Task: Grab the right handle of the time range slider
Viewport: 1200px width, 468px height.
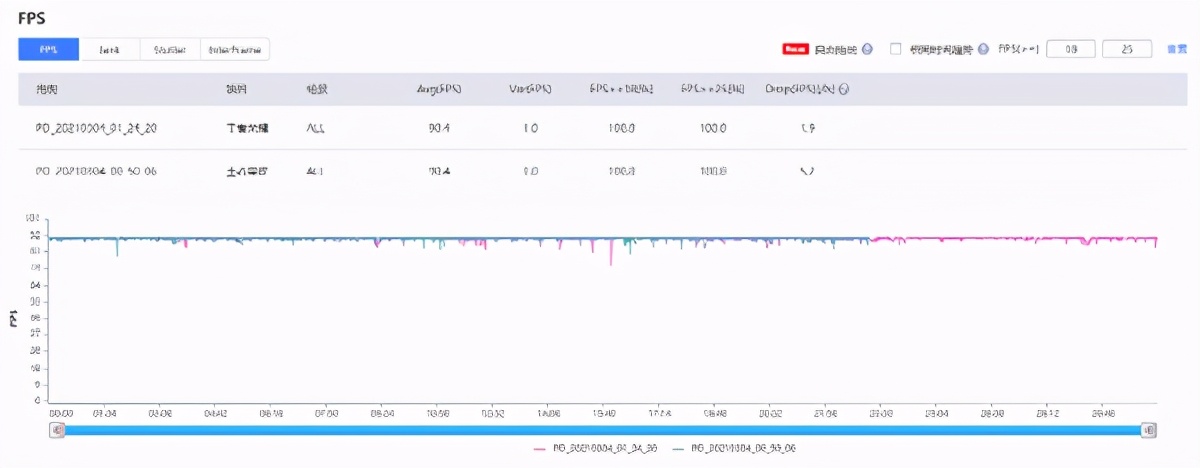Action: coord(1149,429)
